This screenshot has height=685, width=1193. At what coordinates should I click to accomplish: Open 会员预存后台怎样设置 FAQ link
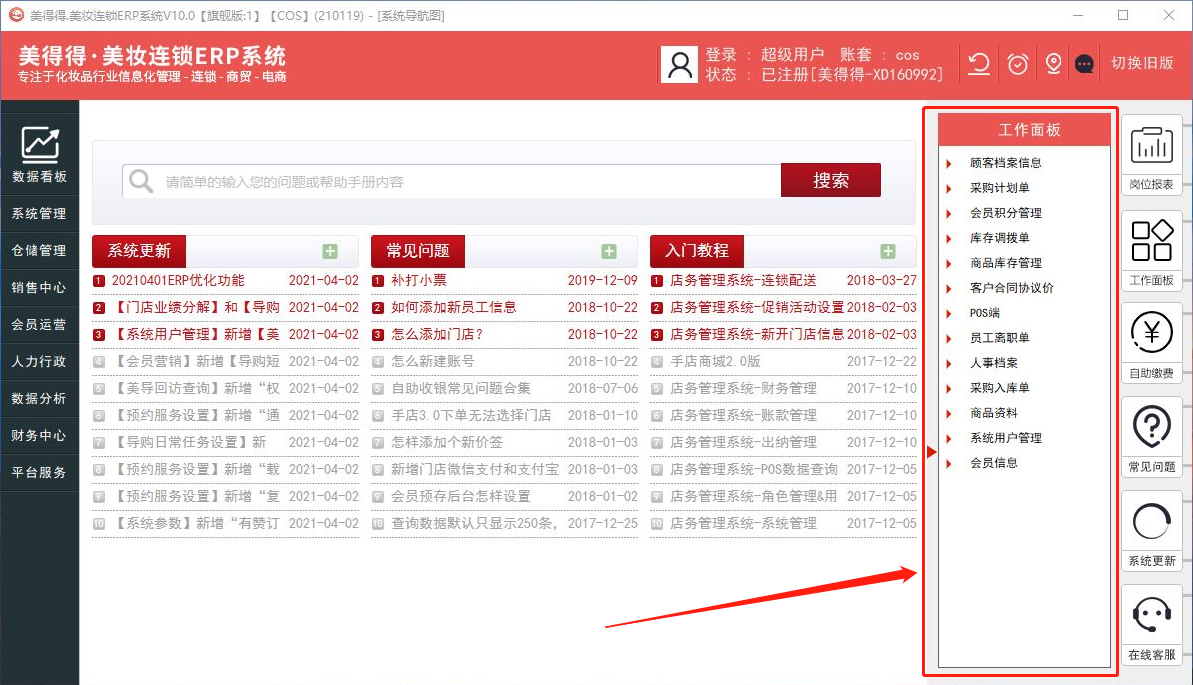coord(461,496)
